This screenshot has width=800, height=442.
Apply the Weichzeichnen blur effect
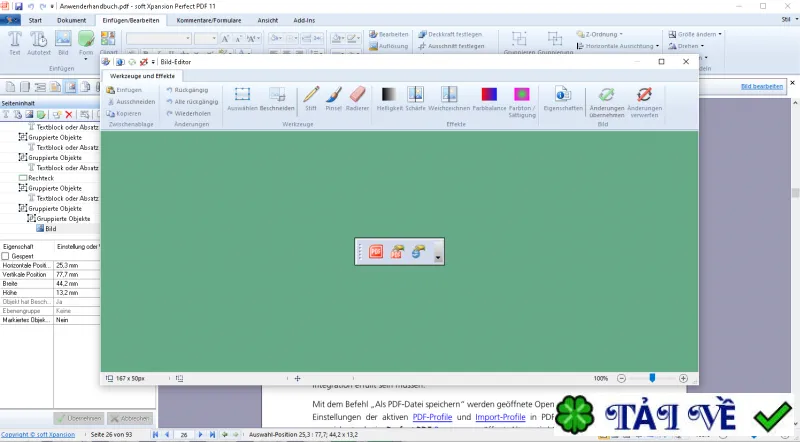tap(449, 99)
